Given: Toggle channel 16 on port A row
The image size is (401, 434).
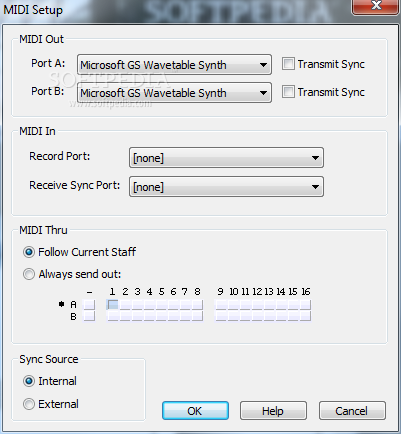Looking at the screenshot, I should [x=305, y=305].
